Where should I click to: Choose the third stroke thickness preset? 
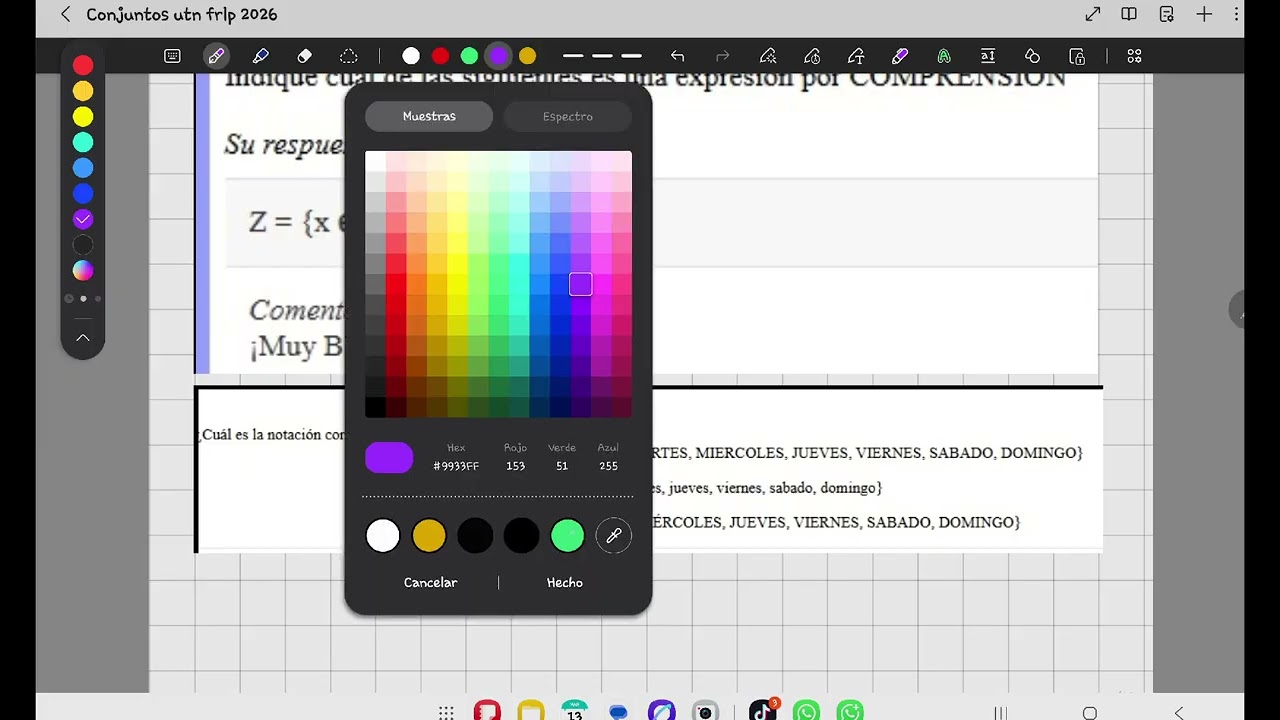pyautogui.click(x=631, y=56)
